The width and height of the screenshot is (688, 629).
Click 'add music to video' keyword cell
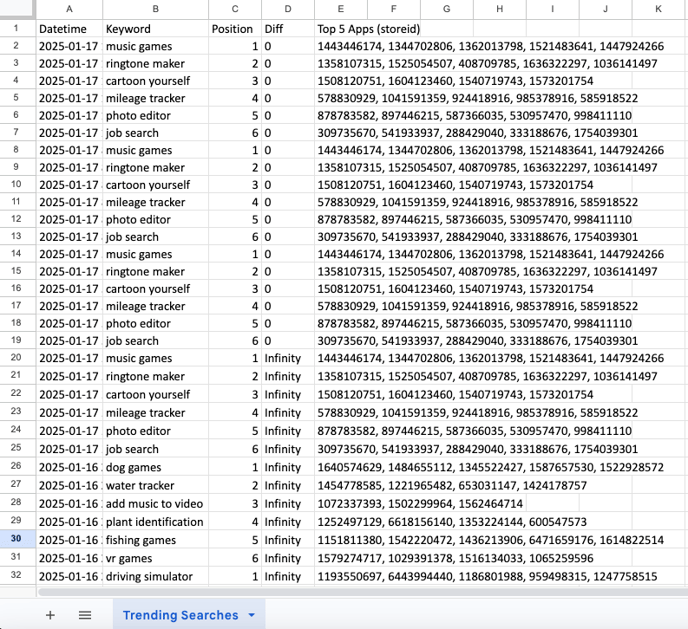(155, 504)
